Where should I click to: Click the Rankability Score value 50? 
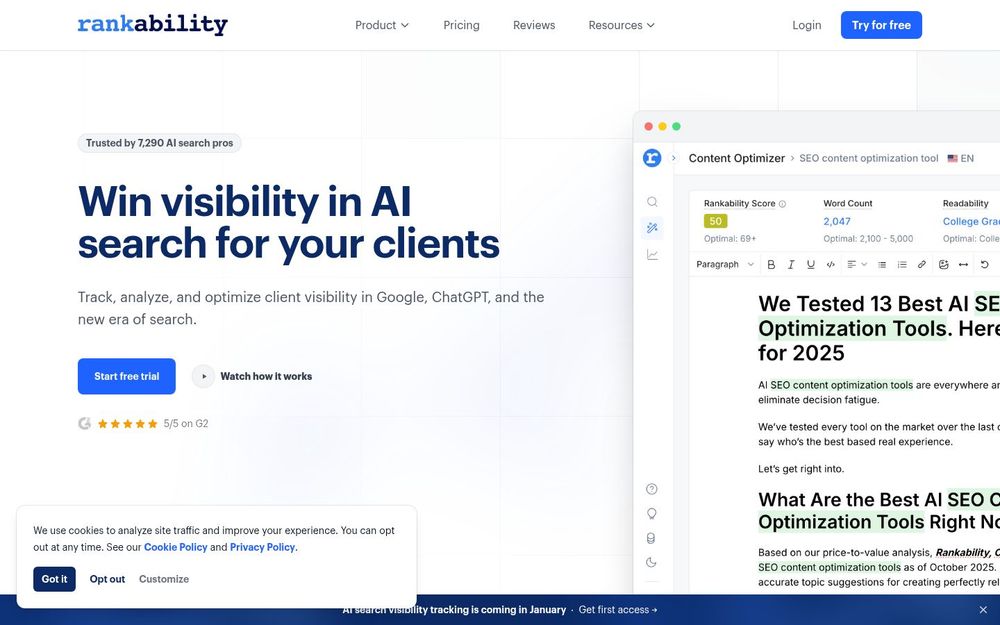click(x=716, y=221)
